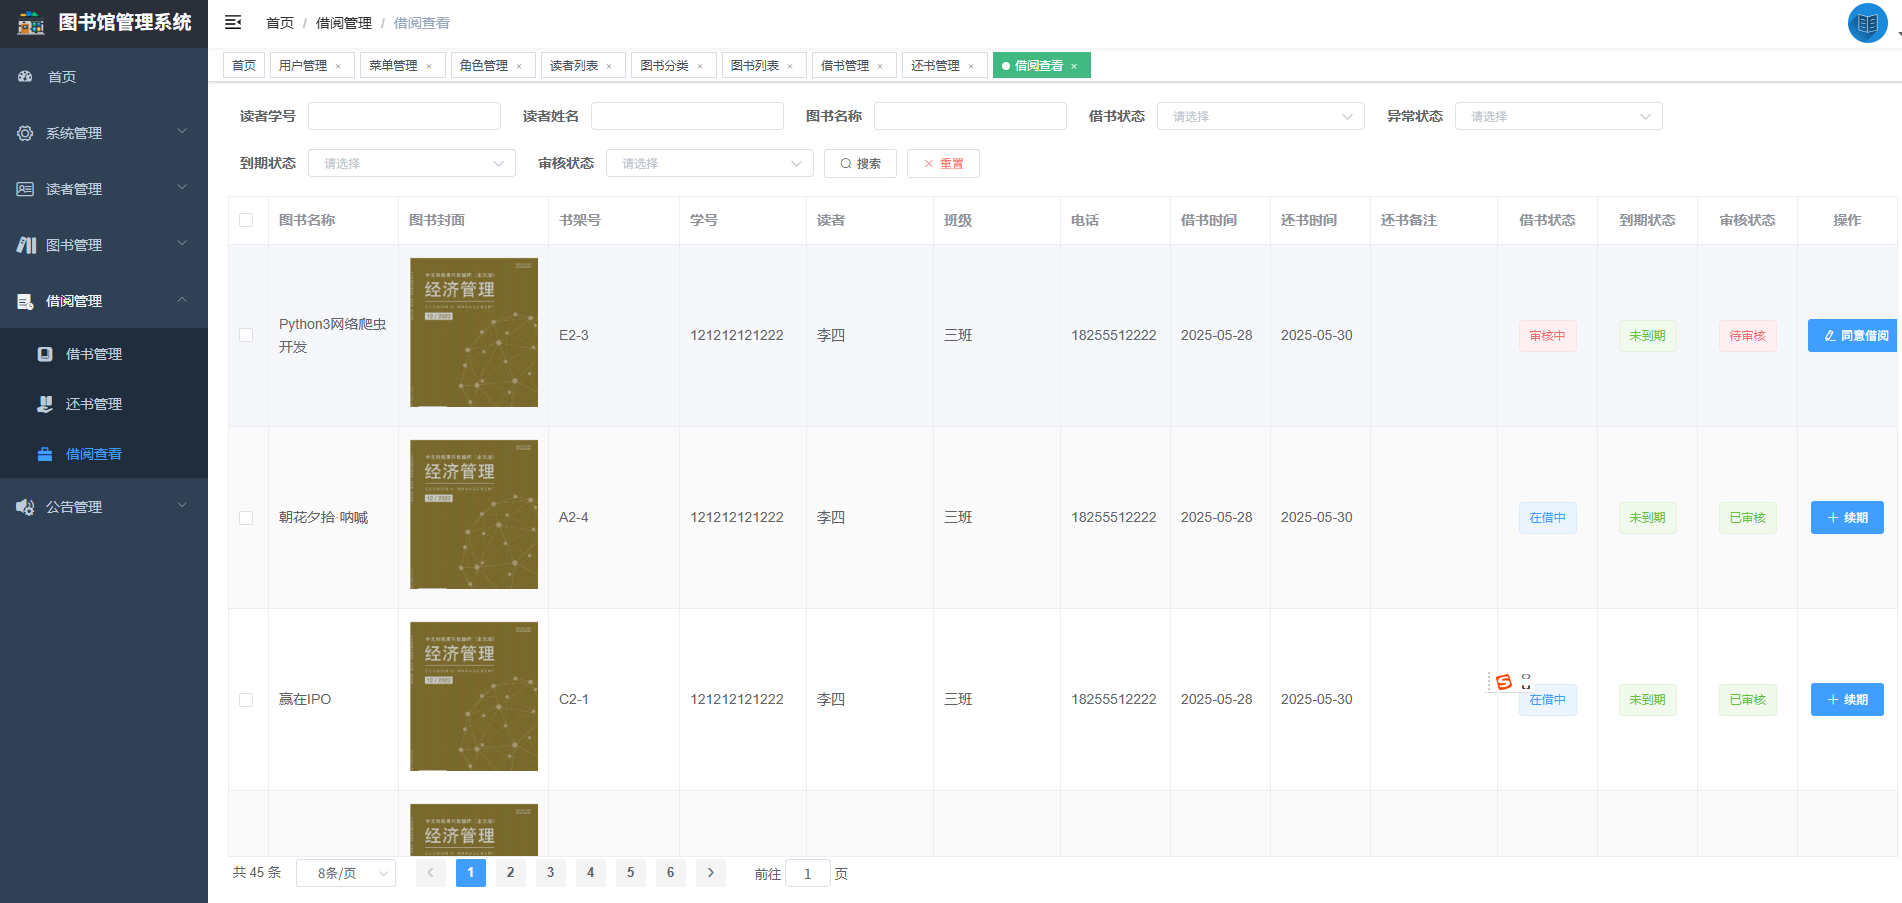Check the row checkbox for Python3网络爬虫开发
The image size is (1902, 903).
247,335
